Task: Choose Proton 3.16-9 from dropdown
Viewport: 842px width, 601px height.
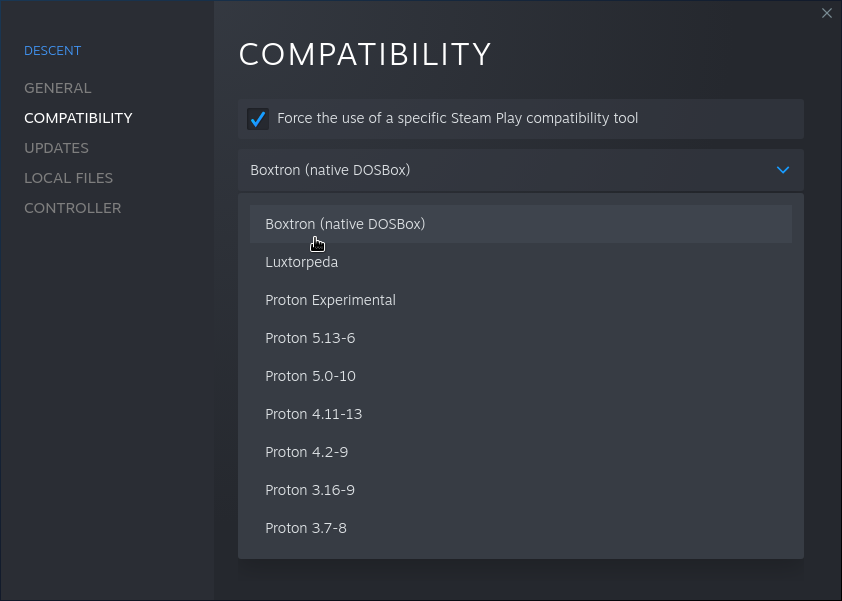Action: coord(521,490)
